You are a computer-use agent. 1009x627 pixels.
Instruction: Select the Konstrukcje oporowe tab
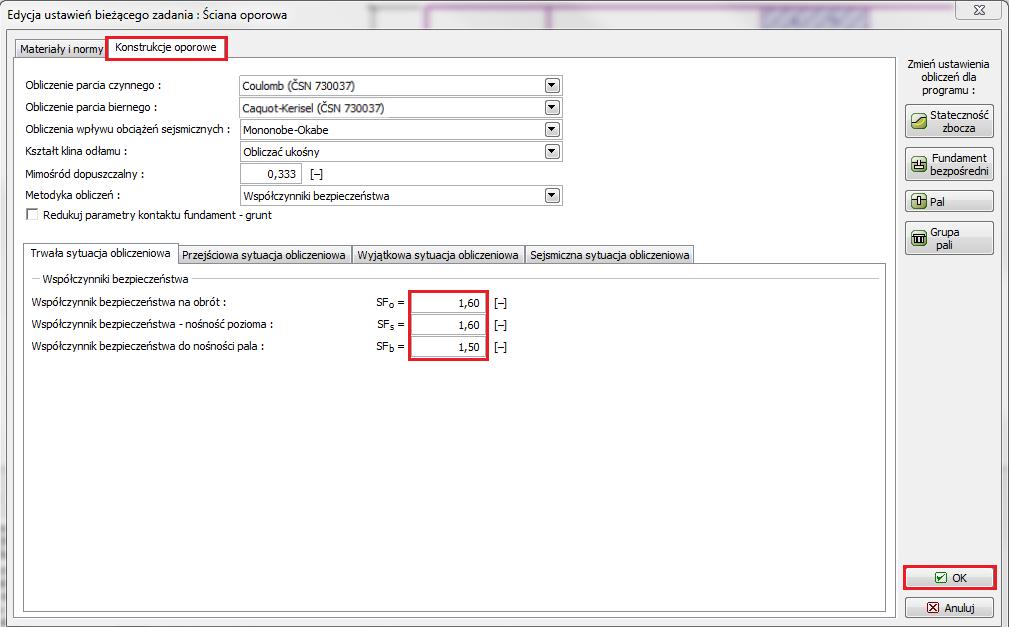click(x=166, y=48)
